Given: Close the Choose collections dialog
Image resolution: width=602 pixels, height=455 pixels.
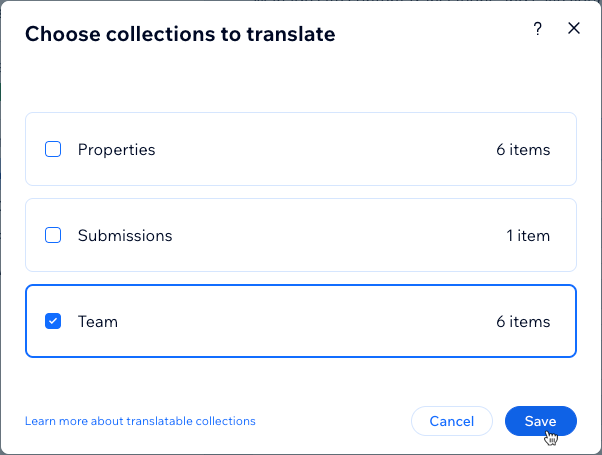Looking at the screenshot, I should [574, 28].
